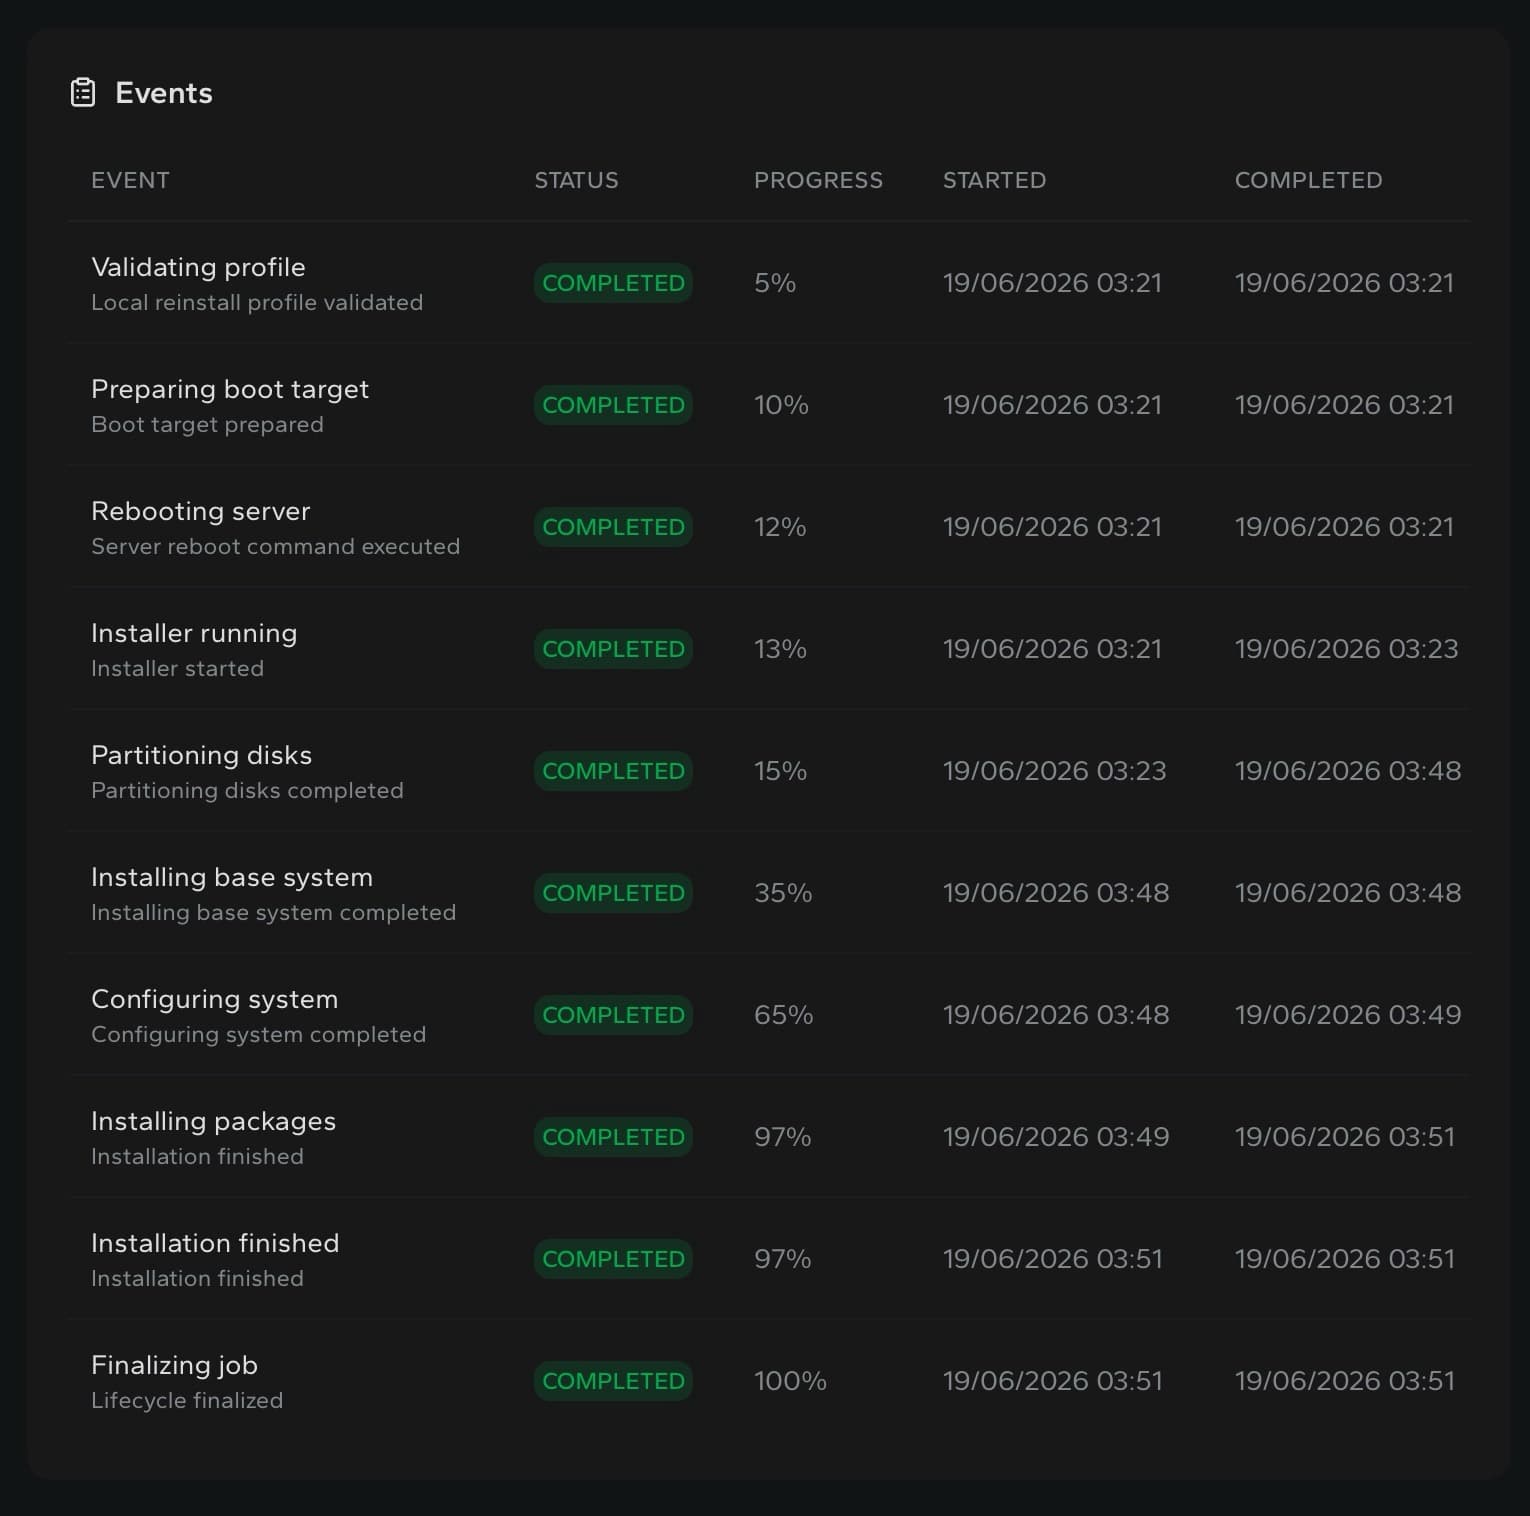Click the COMPLETED column header
Image resolution: width=1530 pixels, height=1516 pixels.
[1308, 180]
